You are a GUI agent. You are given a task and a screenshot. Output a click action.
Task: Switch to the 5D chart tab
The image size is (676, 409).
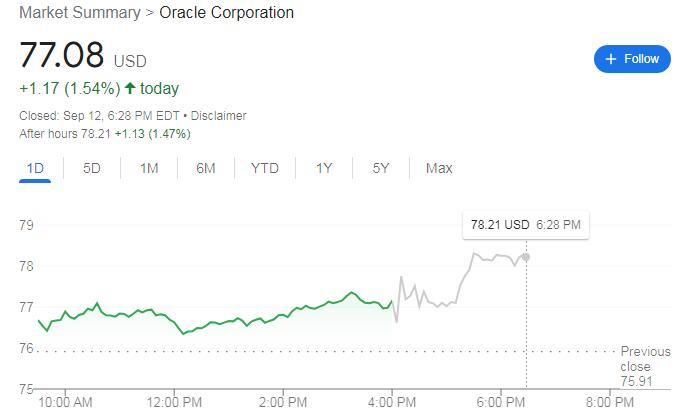coord(92,168)
